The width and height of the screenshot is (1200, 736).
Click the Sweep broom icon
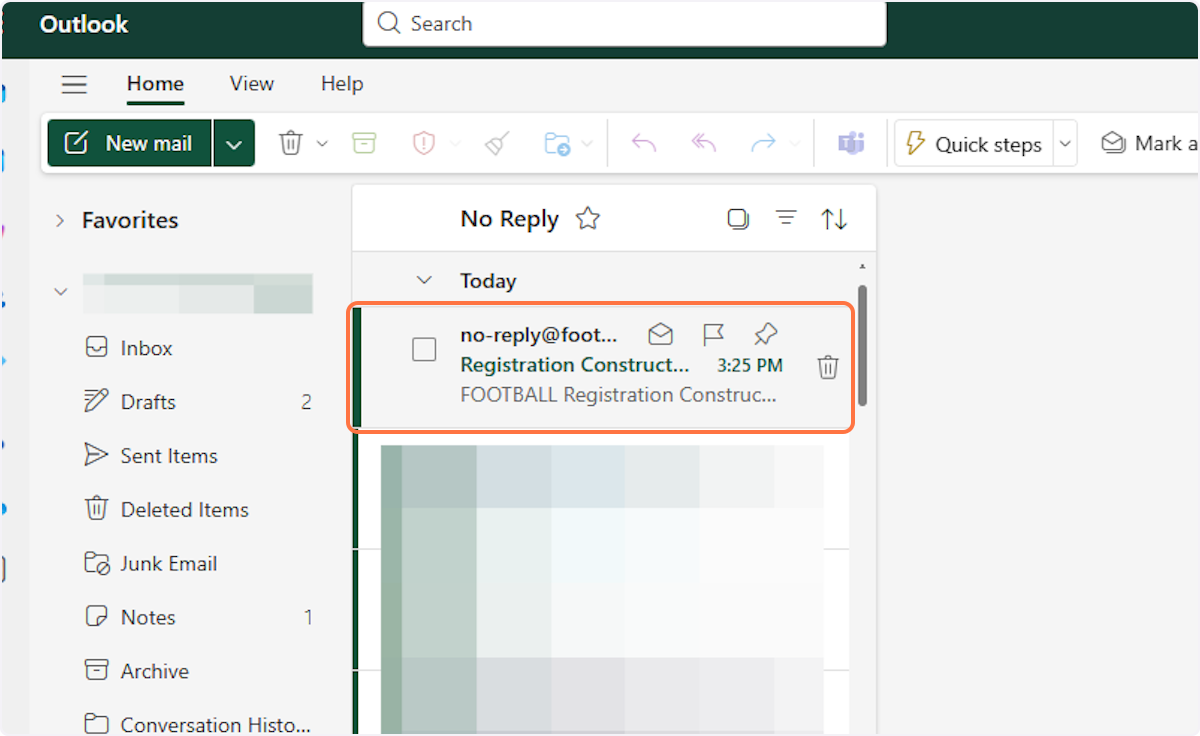496,144
